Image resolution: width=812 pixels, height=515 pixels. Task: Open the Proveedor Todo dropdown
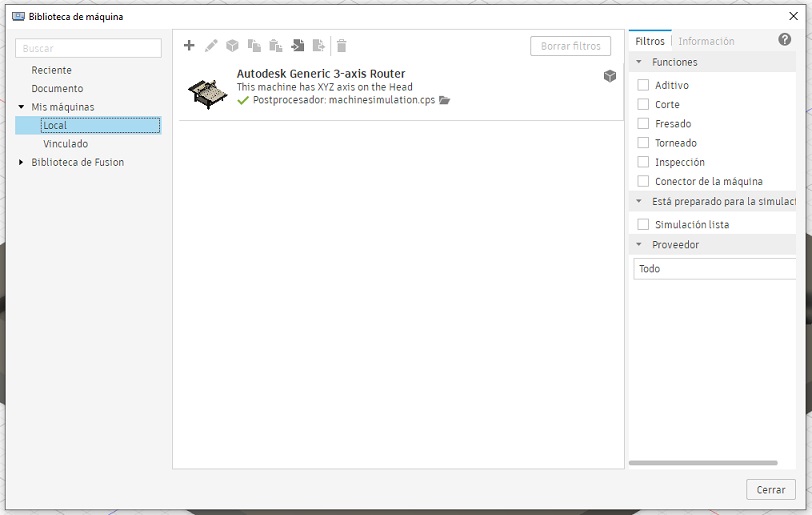pos(714,269)
